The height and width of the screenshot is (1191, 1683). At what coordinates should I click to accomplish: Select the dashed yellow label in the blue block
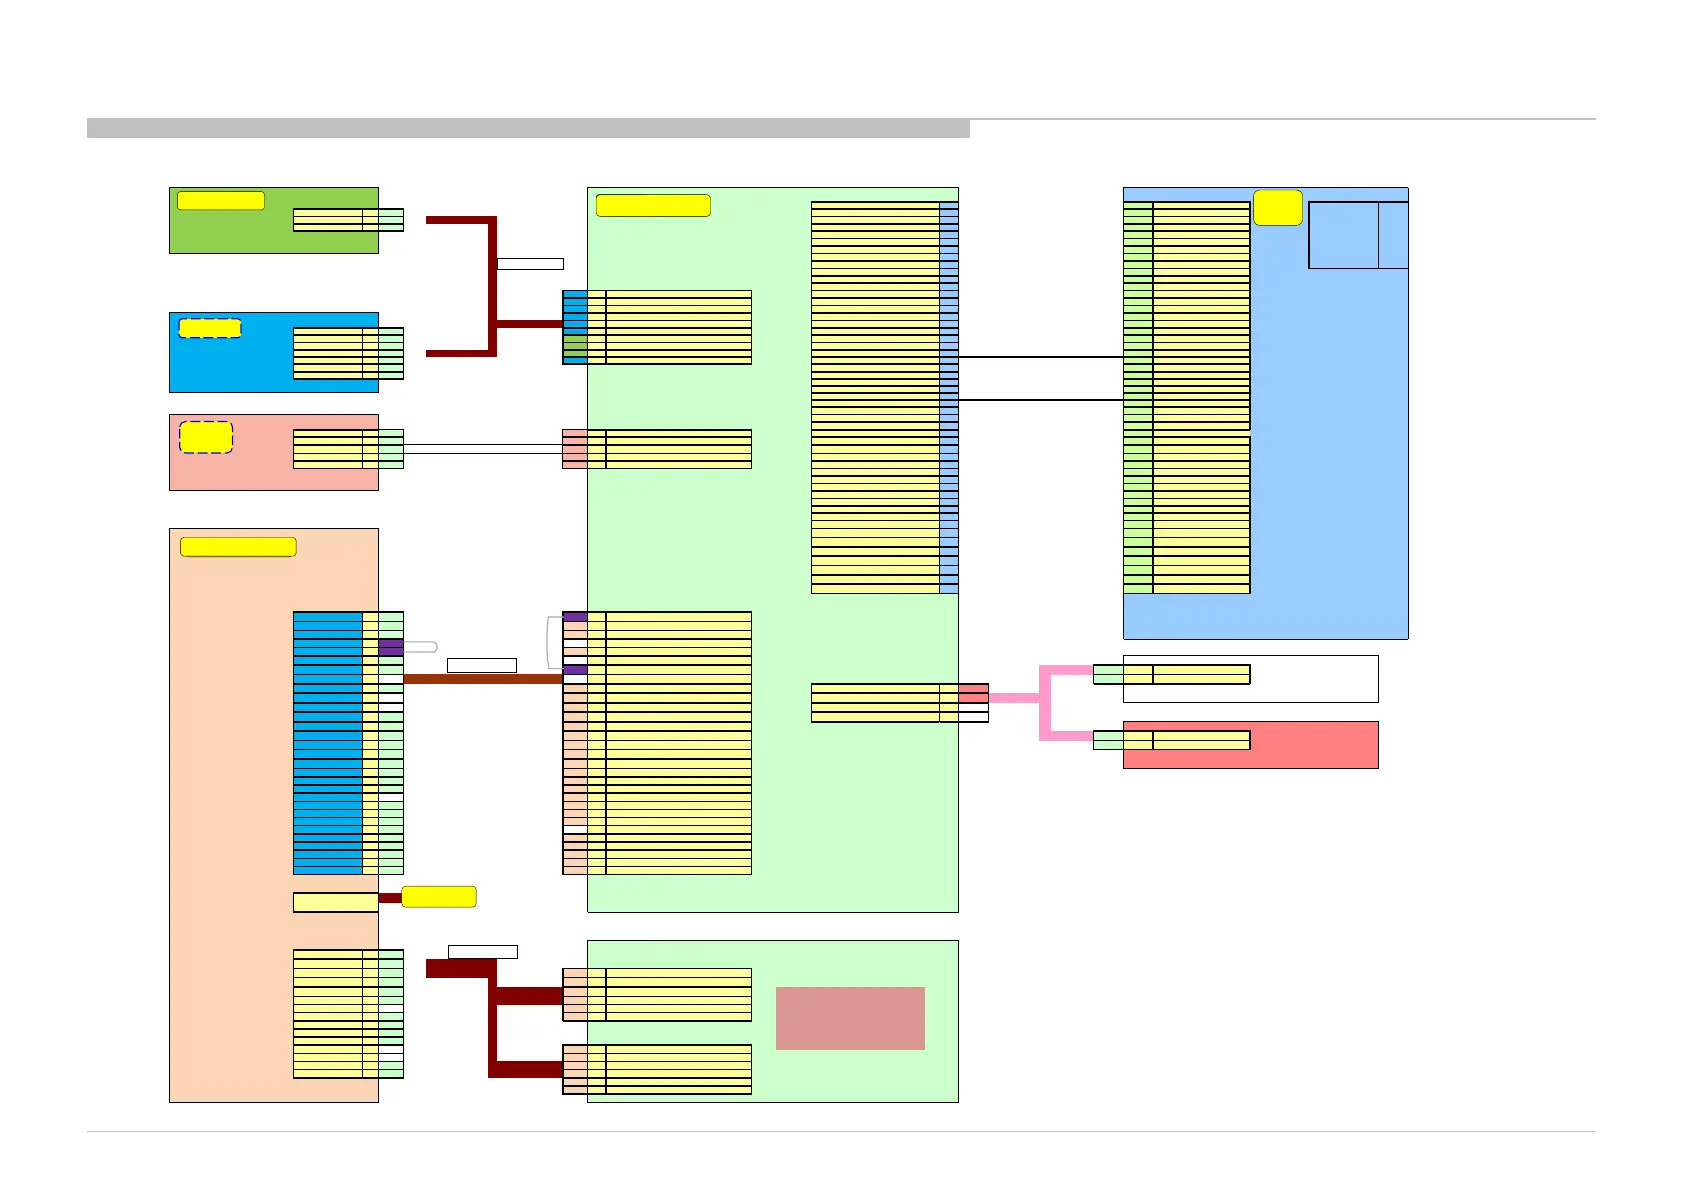[x=210, y=328]
